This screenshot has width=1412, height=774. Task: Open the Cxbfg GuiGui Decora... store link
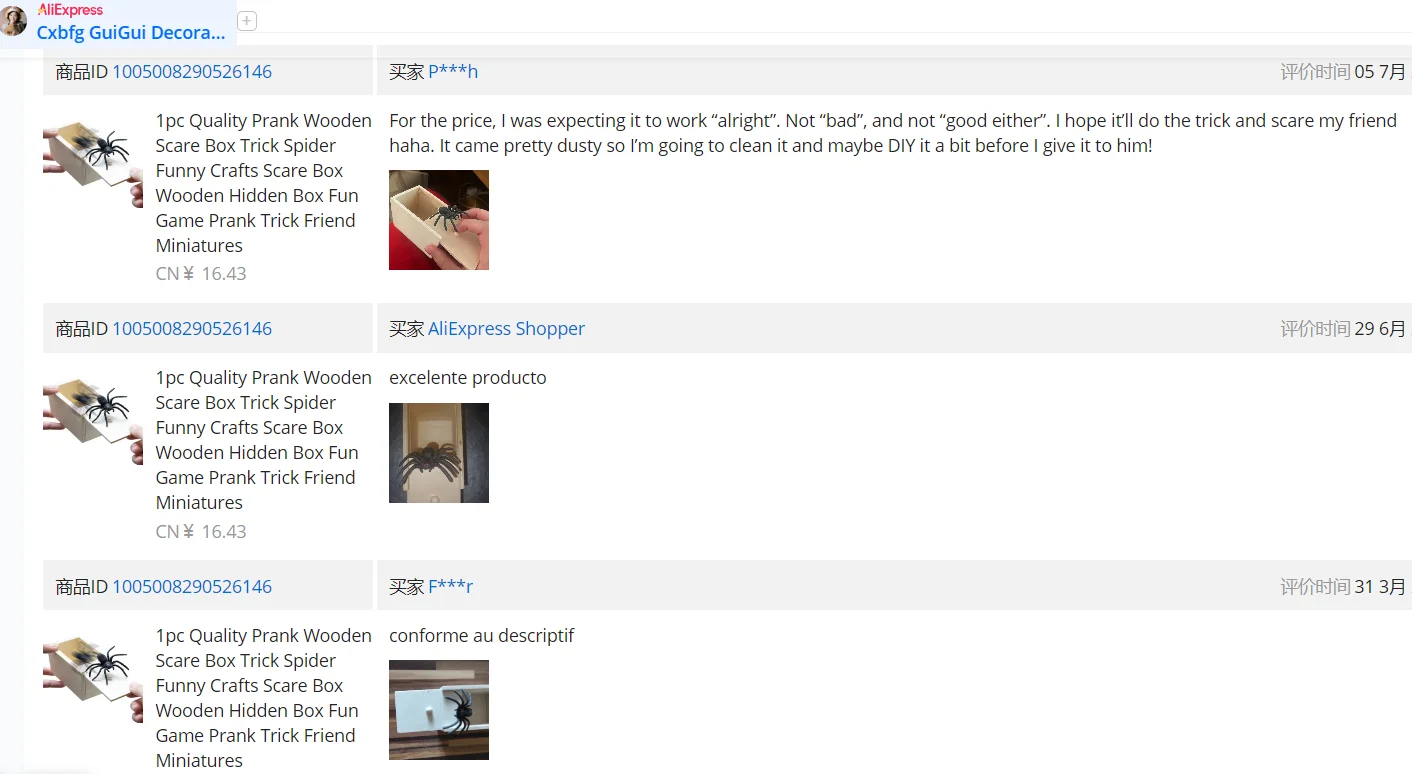click(x=131, y=33)
